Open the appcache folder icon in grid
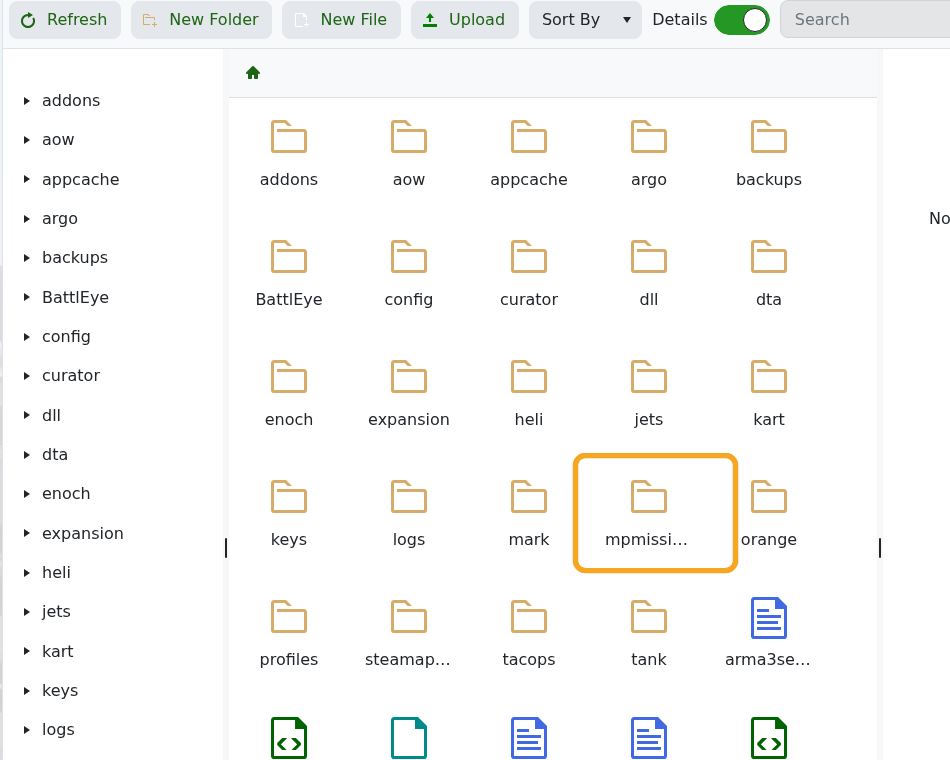Screen dimensions: 950x760 (x=529, y=136)
